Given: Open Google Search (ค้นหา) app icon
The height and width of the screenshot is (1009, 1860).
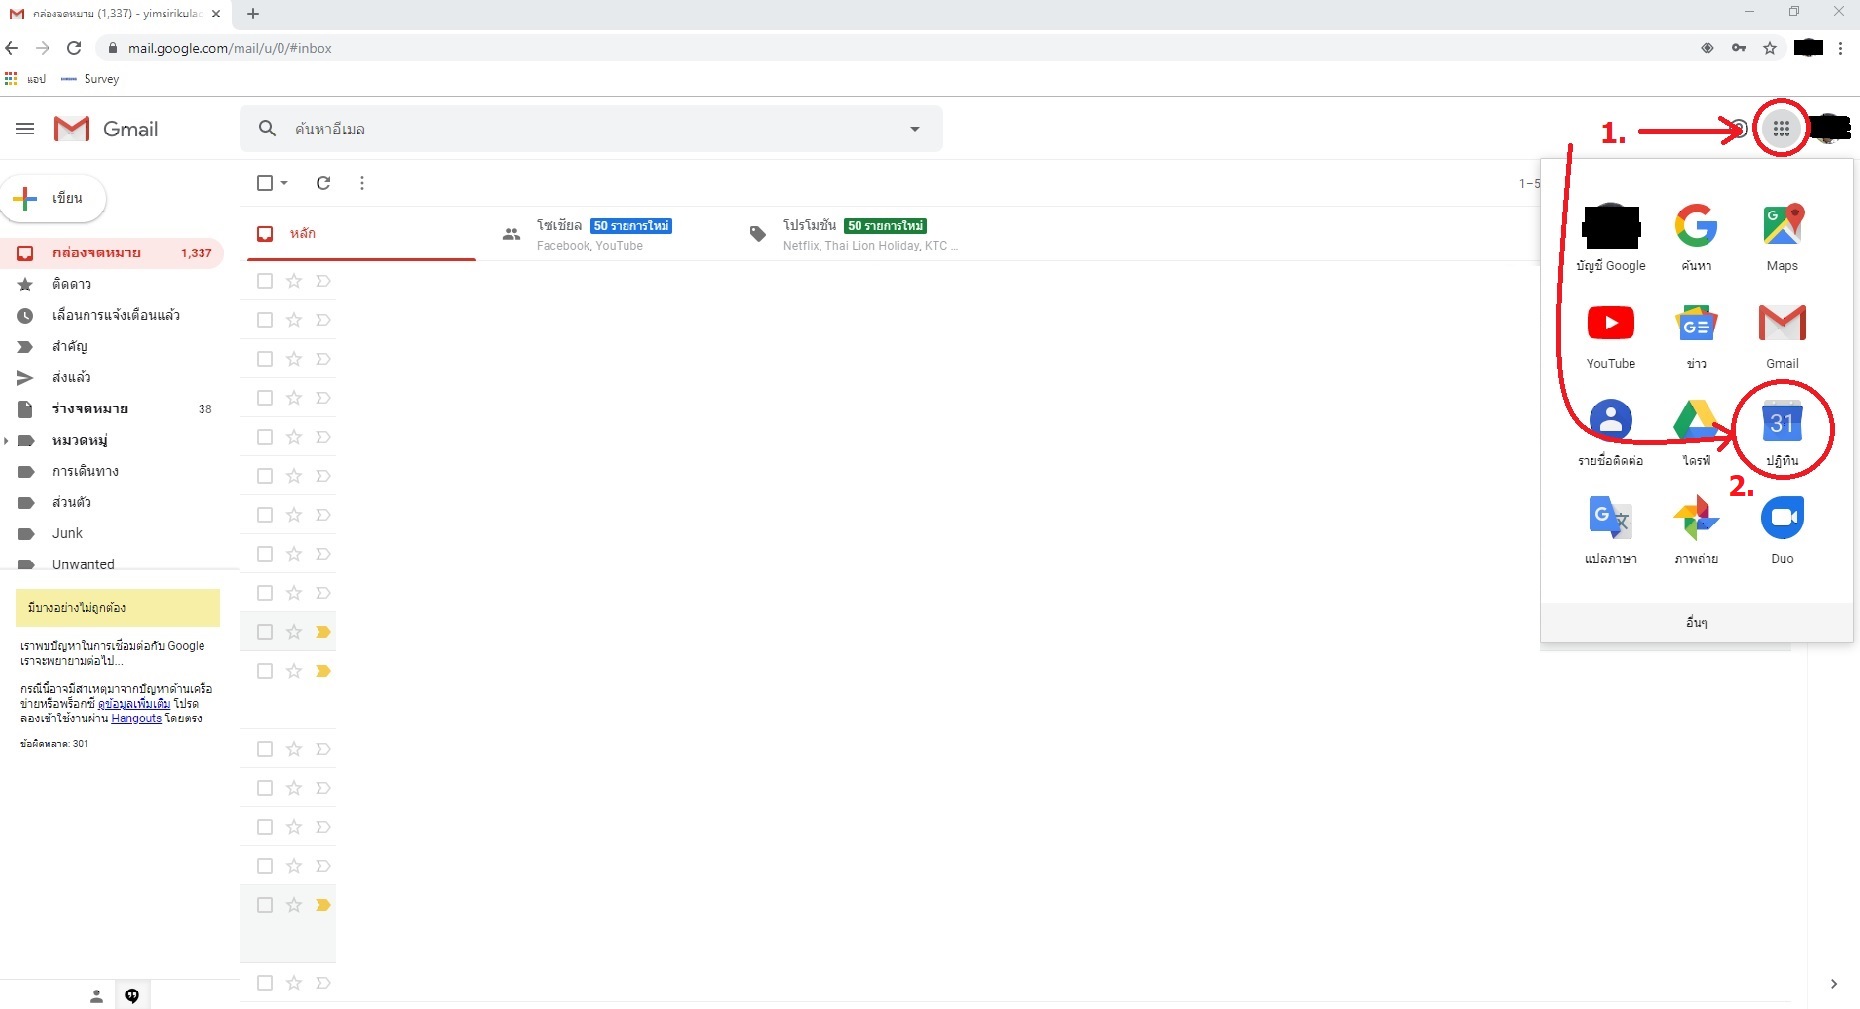Looking at the screenshot, I should 1696,237.
